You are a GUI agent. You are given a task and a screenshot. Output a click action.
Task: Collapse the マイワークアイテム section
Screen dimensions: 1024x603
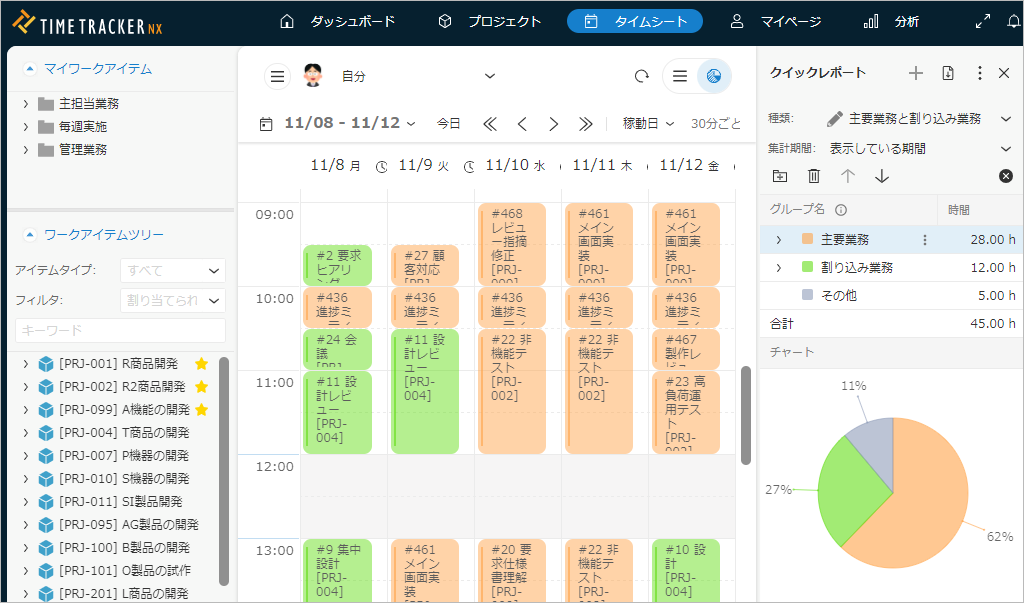[x=30, y=69]
